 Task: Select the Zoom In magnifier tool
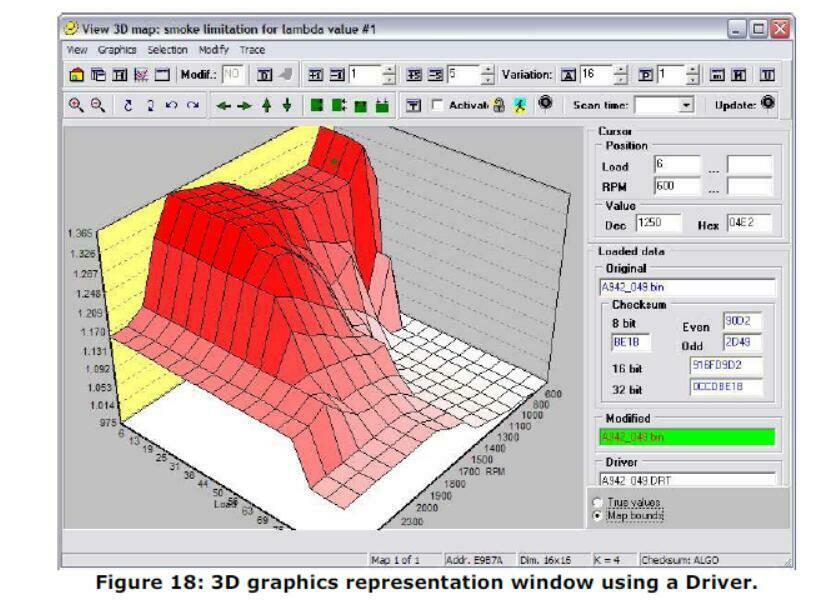[x=76, y=104]
